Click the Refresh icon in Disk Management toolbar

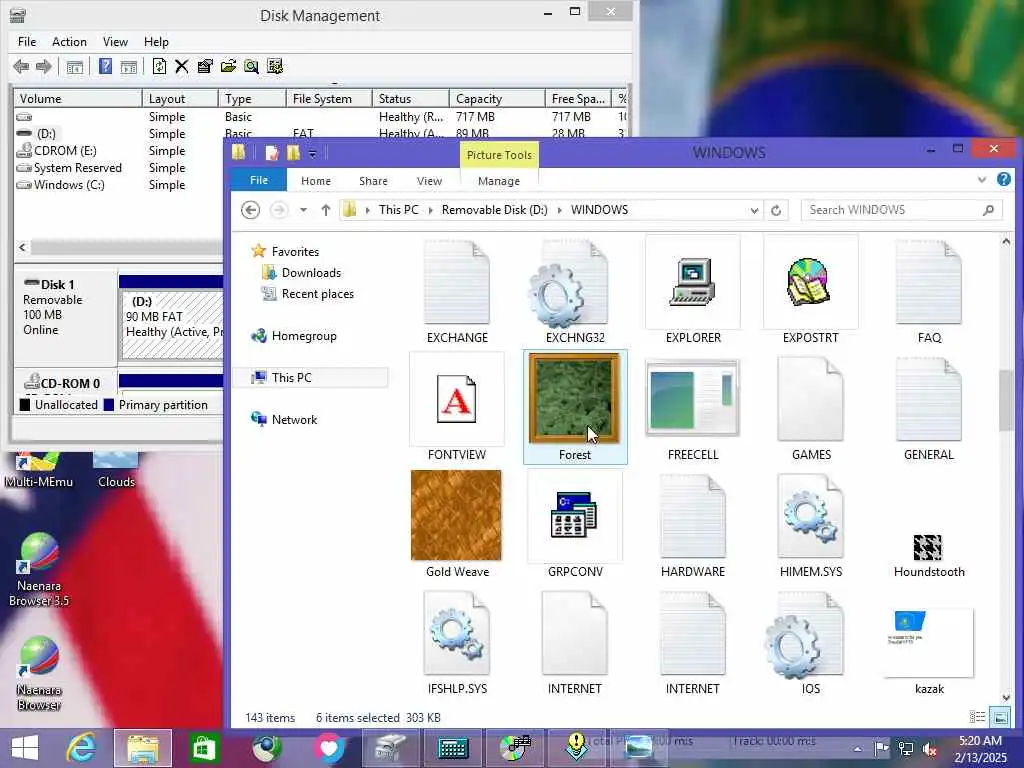(x=159, y=66)
